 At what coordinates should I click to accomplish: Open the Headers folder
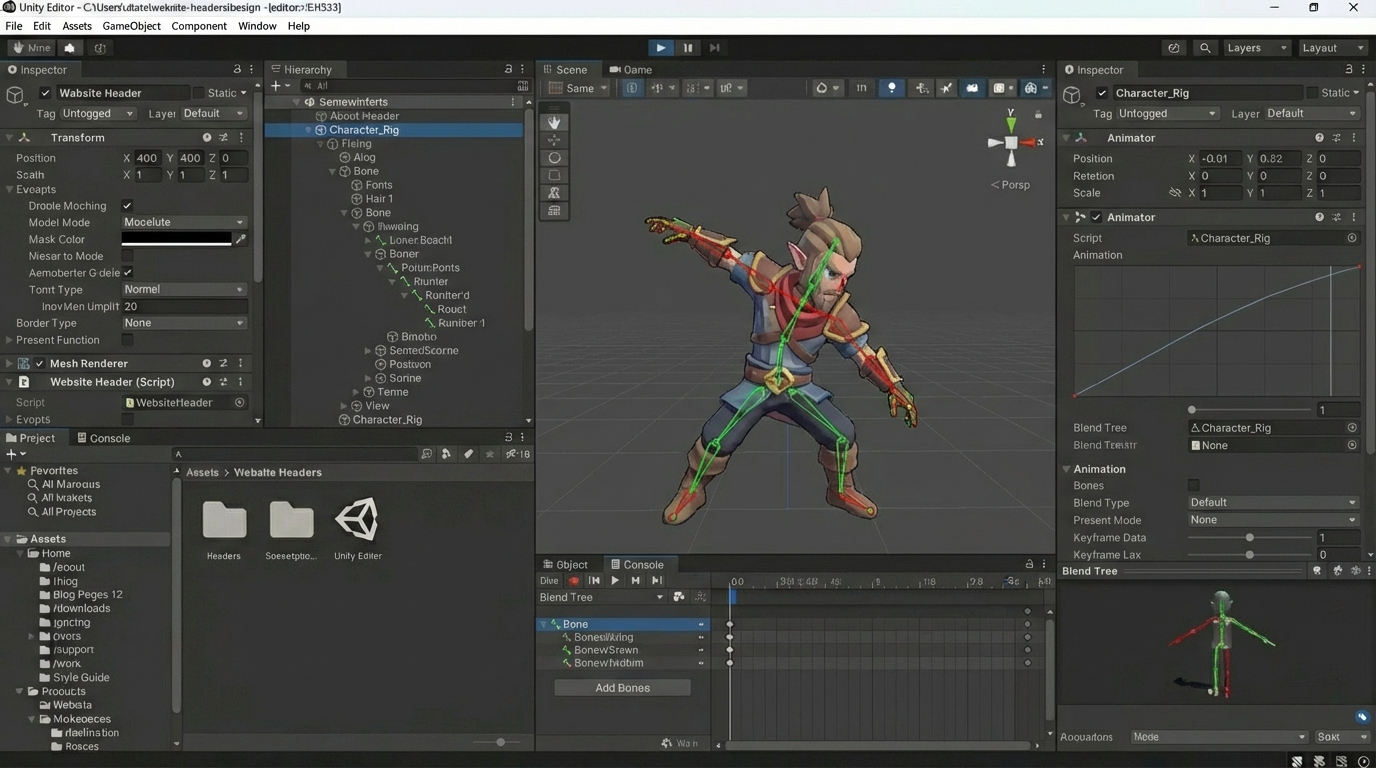[224, 520]
